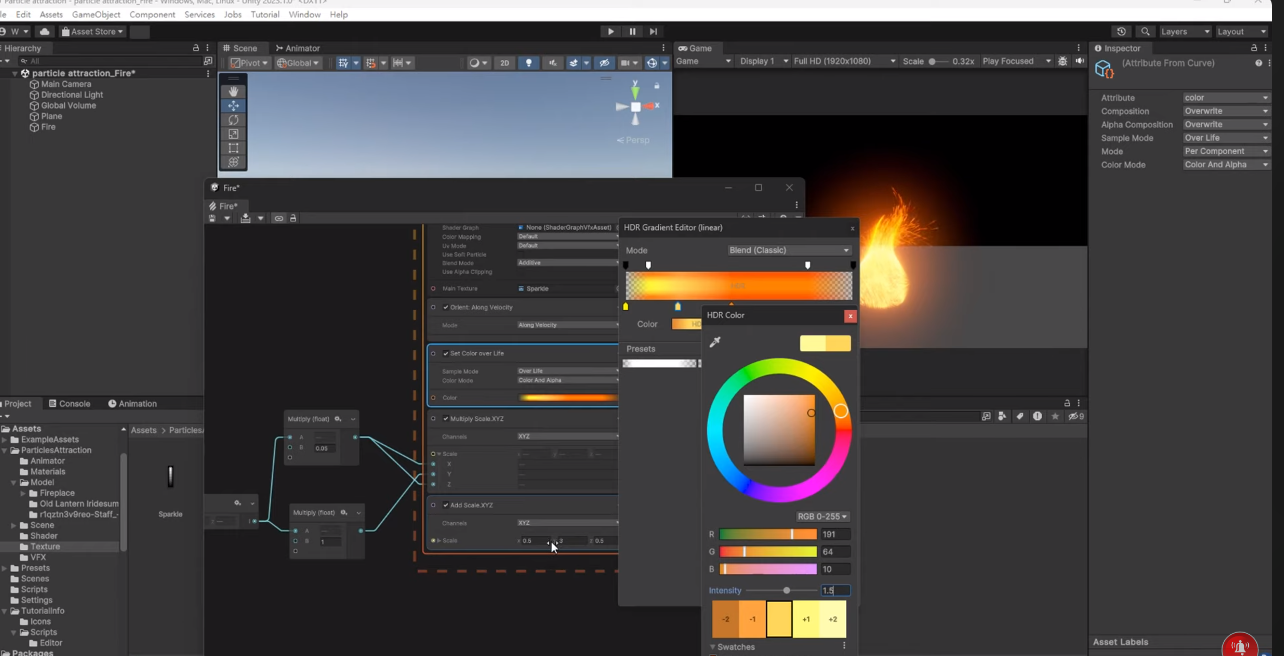Select the Rotate tool icon
This screenshot has height=656, width=1284.
tap(233, 119)
